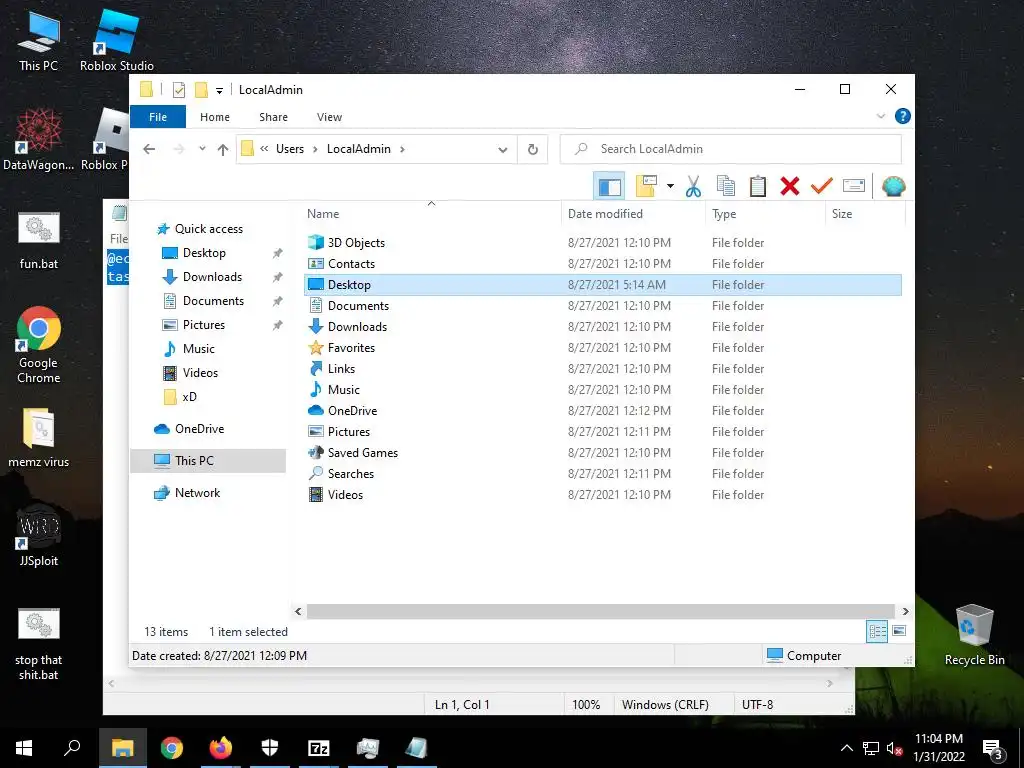Expand the chevron after LocalAdmin in path
Screen dimensions: 1024x768
pyautogui.click(x=402, y=149)
